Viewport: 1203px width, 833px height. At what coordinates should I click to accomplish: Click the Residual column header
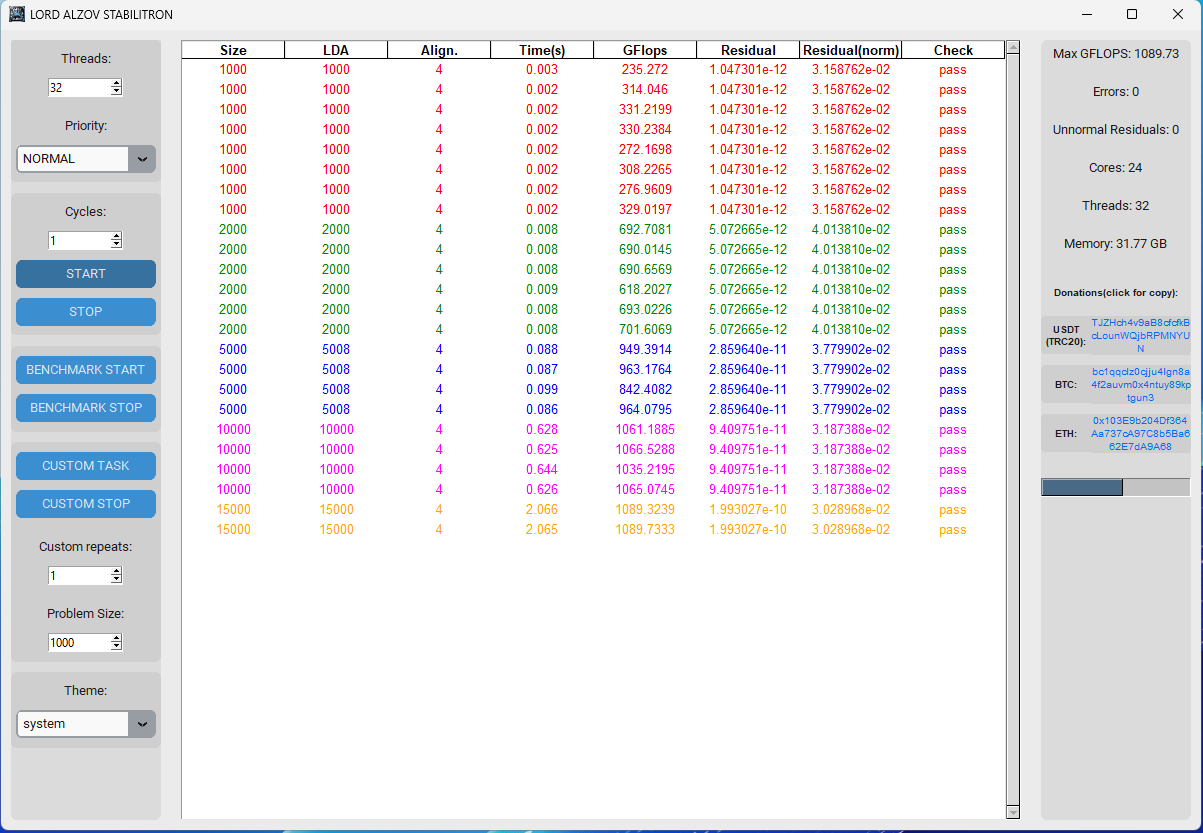coord(748,50)
